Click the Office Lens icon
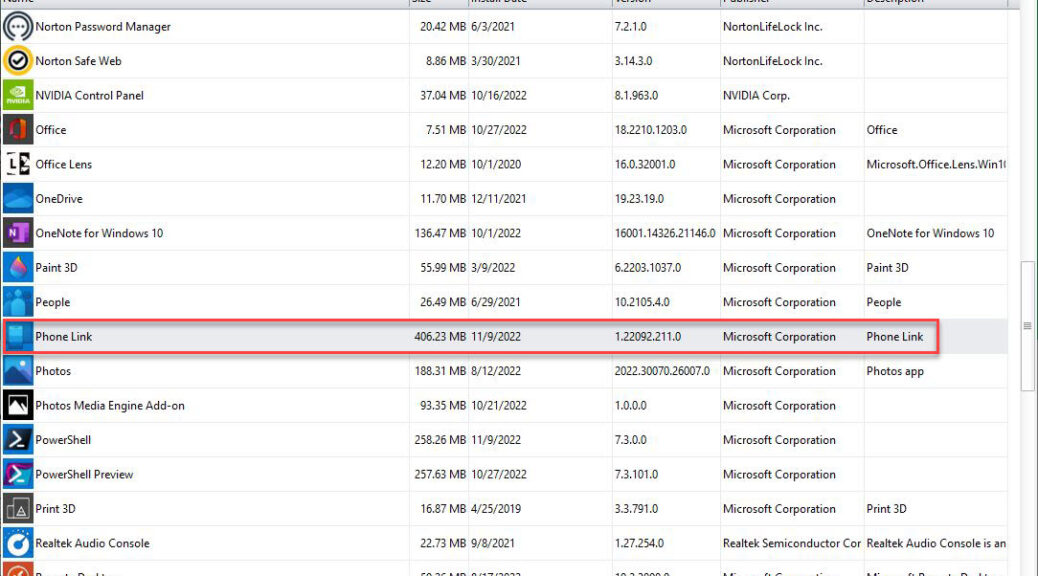The height and width of the screenshot is (576, 1038). point(18,164)
